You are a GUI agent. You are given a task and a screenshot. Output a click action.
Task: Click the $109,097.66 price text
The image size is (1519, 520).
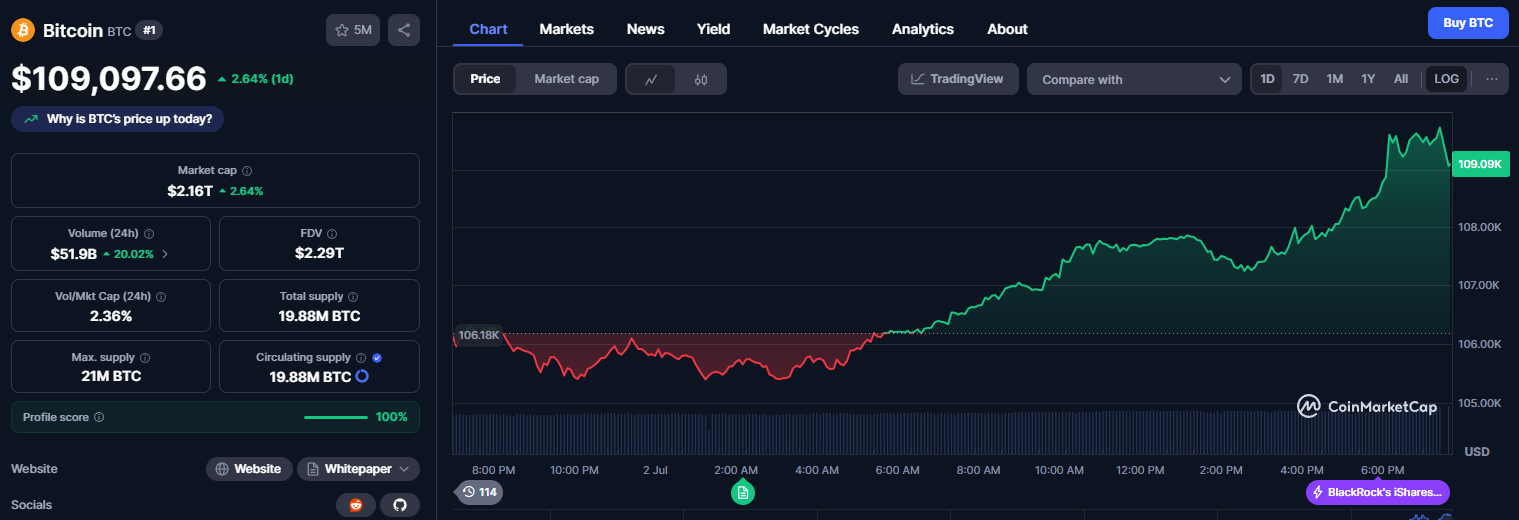(x=109, y=78)
